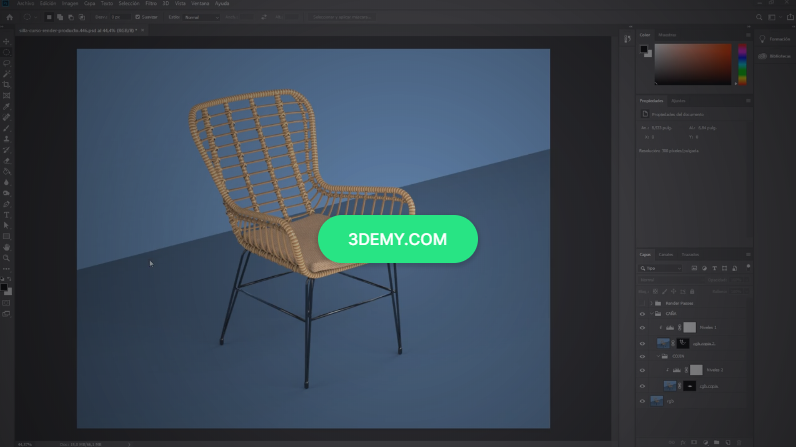Switch to the Ajustes tab
Image resolution: width=796 pixels, height=447 pixels.
coord(678,101)
